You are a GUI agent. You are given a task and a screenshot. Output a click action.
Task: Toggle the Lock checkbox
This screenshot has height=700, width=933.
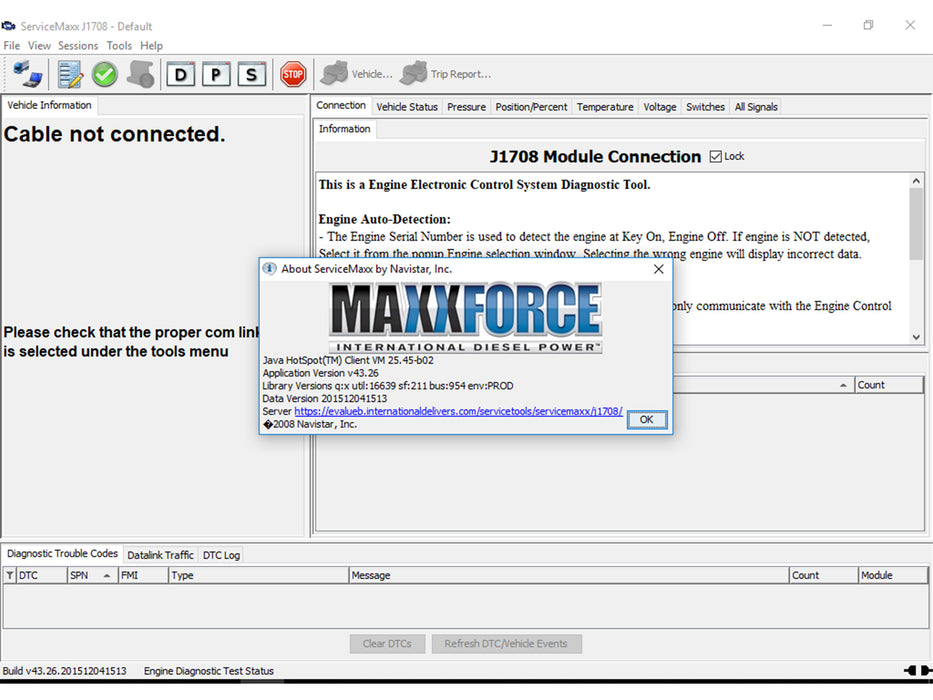[716, 157]
